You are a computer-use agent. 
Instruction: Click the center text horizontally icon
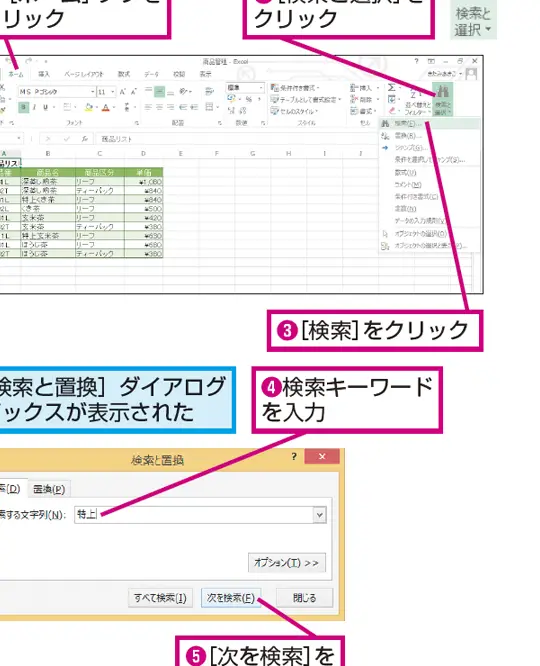tap(159, 107)
